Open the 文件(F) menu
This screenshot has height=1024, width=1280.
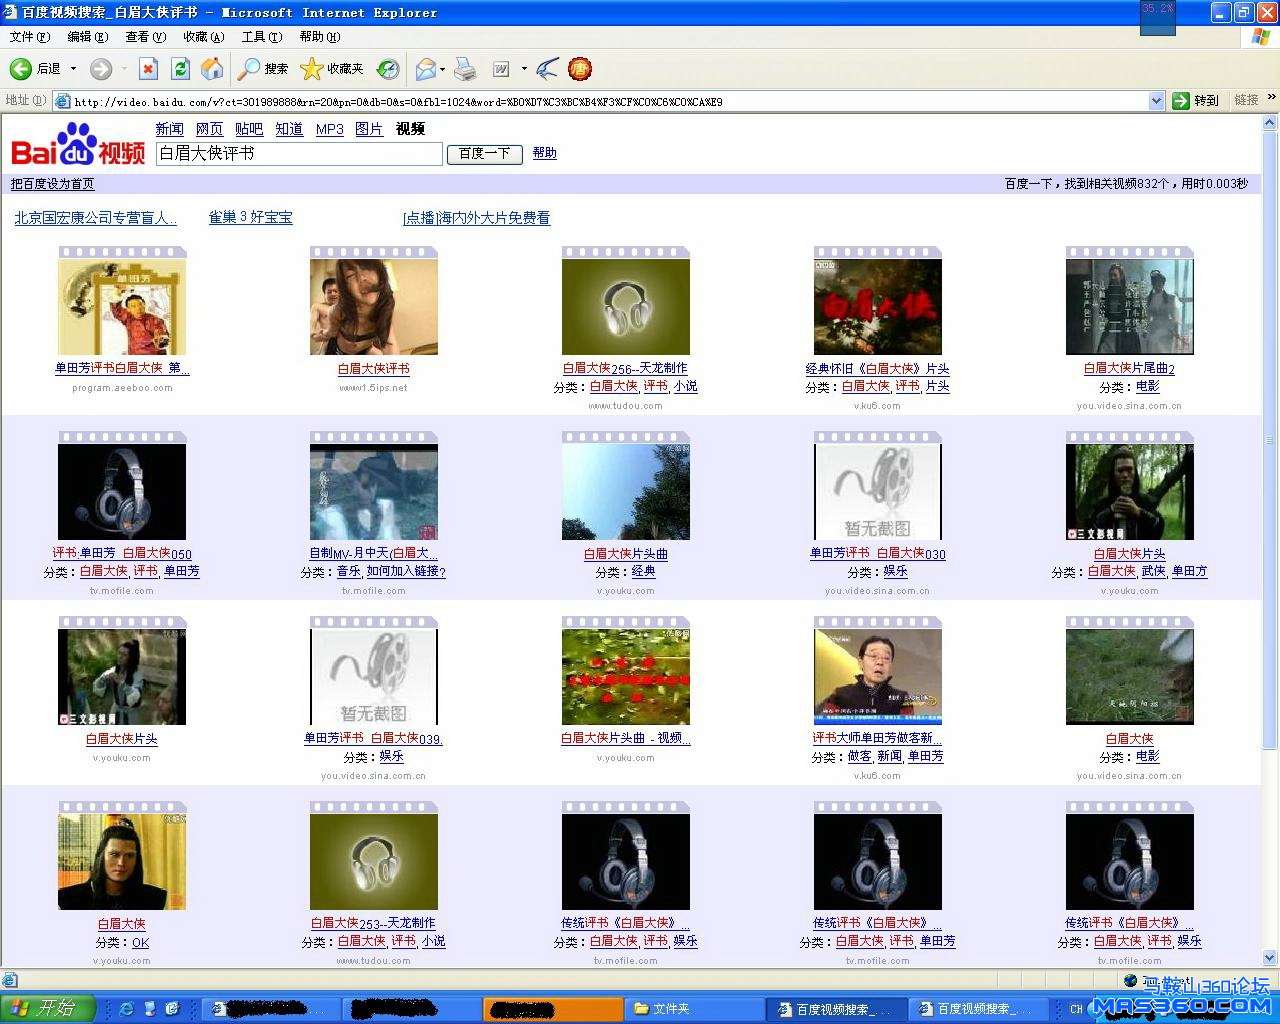[x=30, y=37]
